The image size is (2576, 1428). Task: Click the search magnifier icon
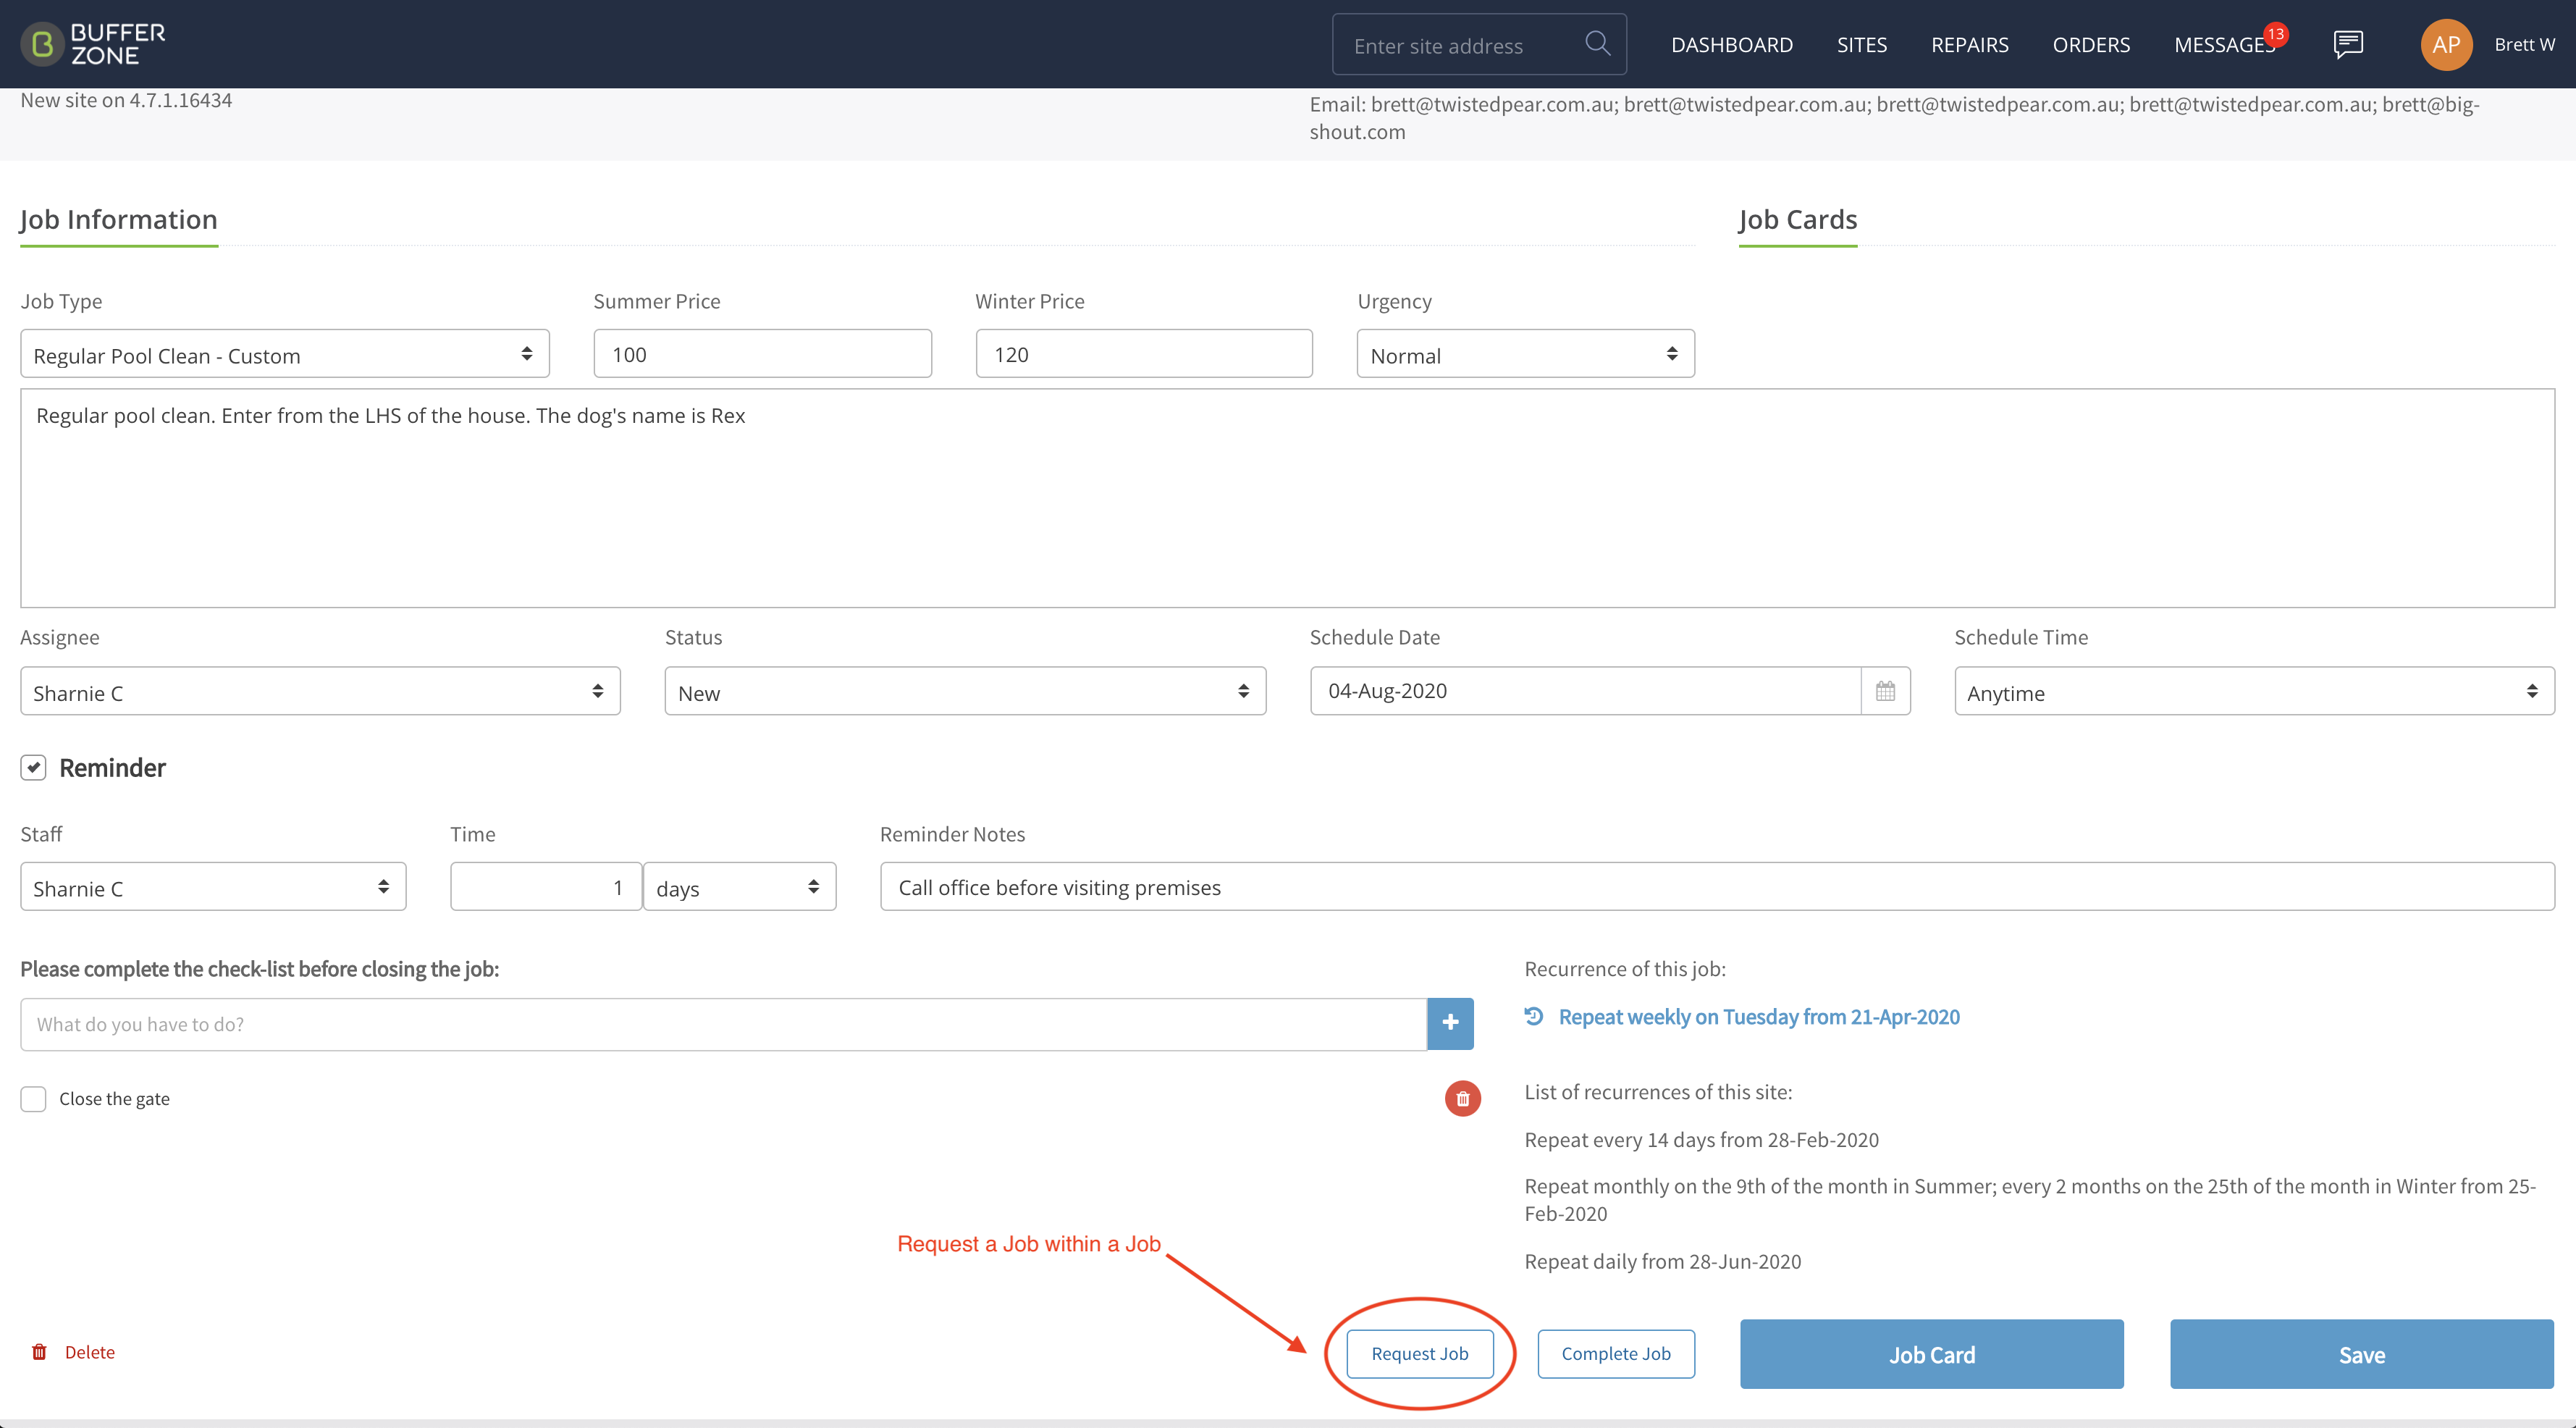(1597, 43)
